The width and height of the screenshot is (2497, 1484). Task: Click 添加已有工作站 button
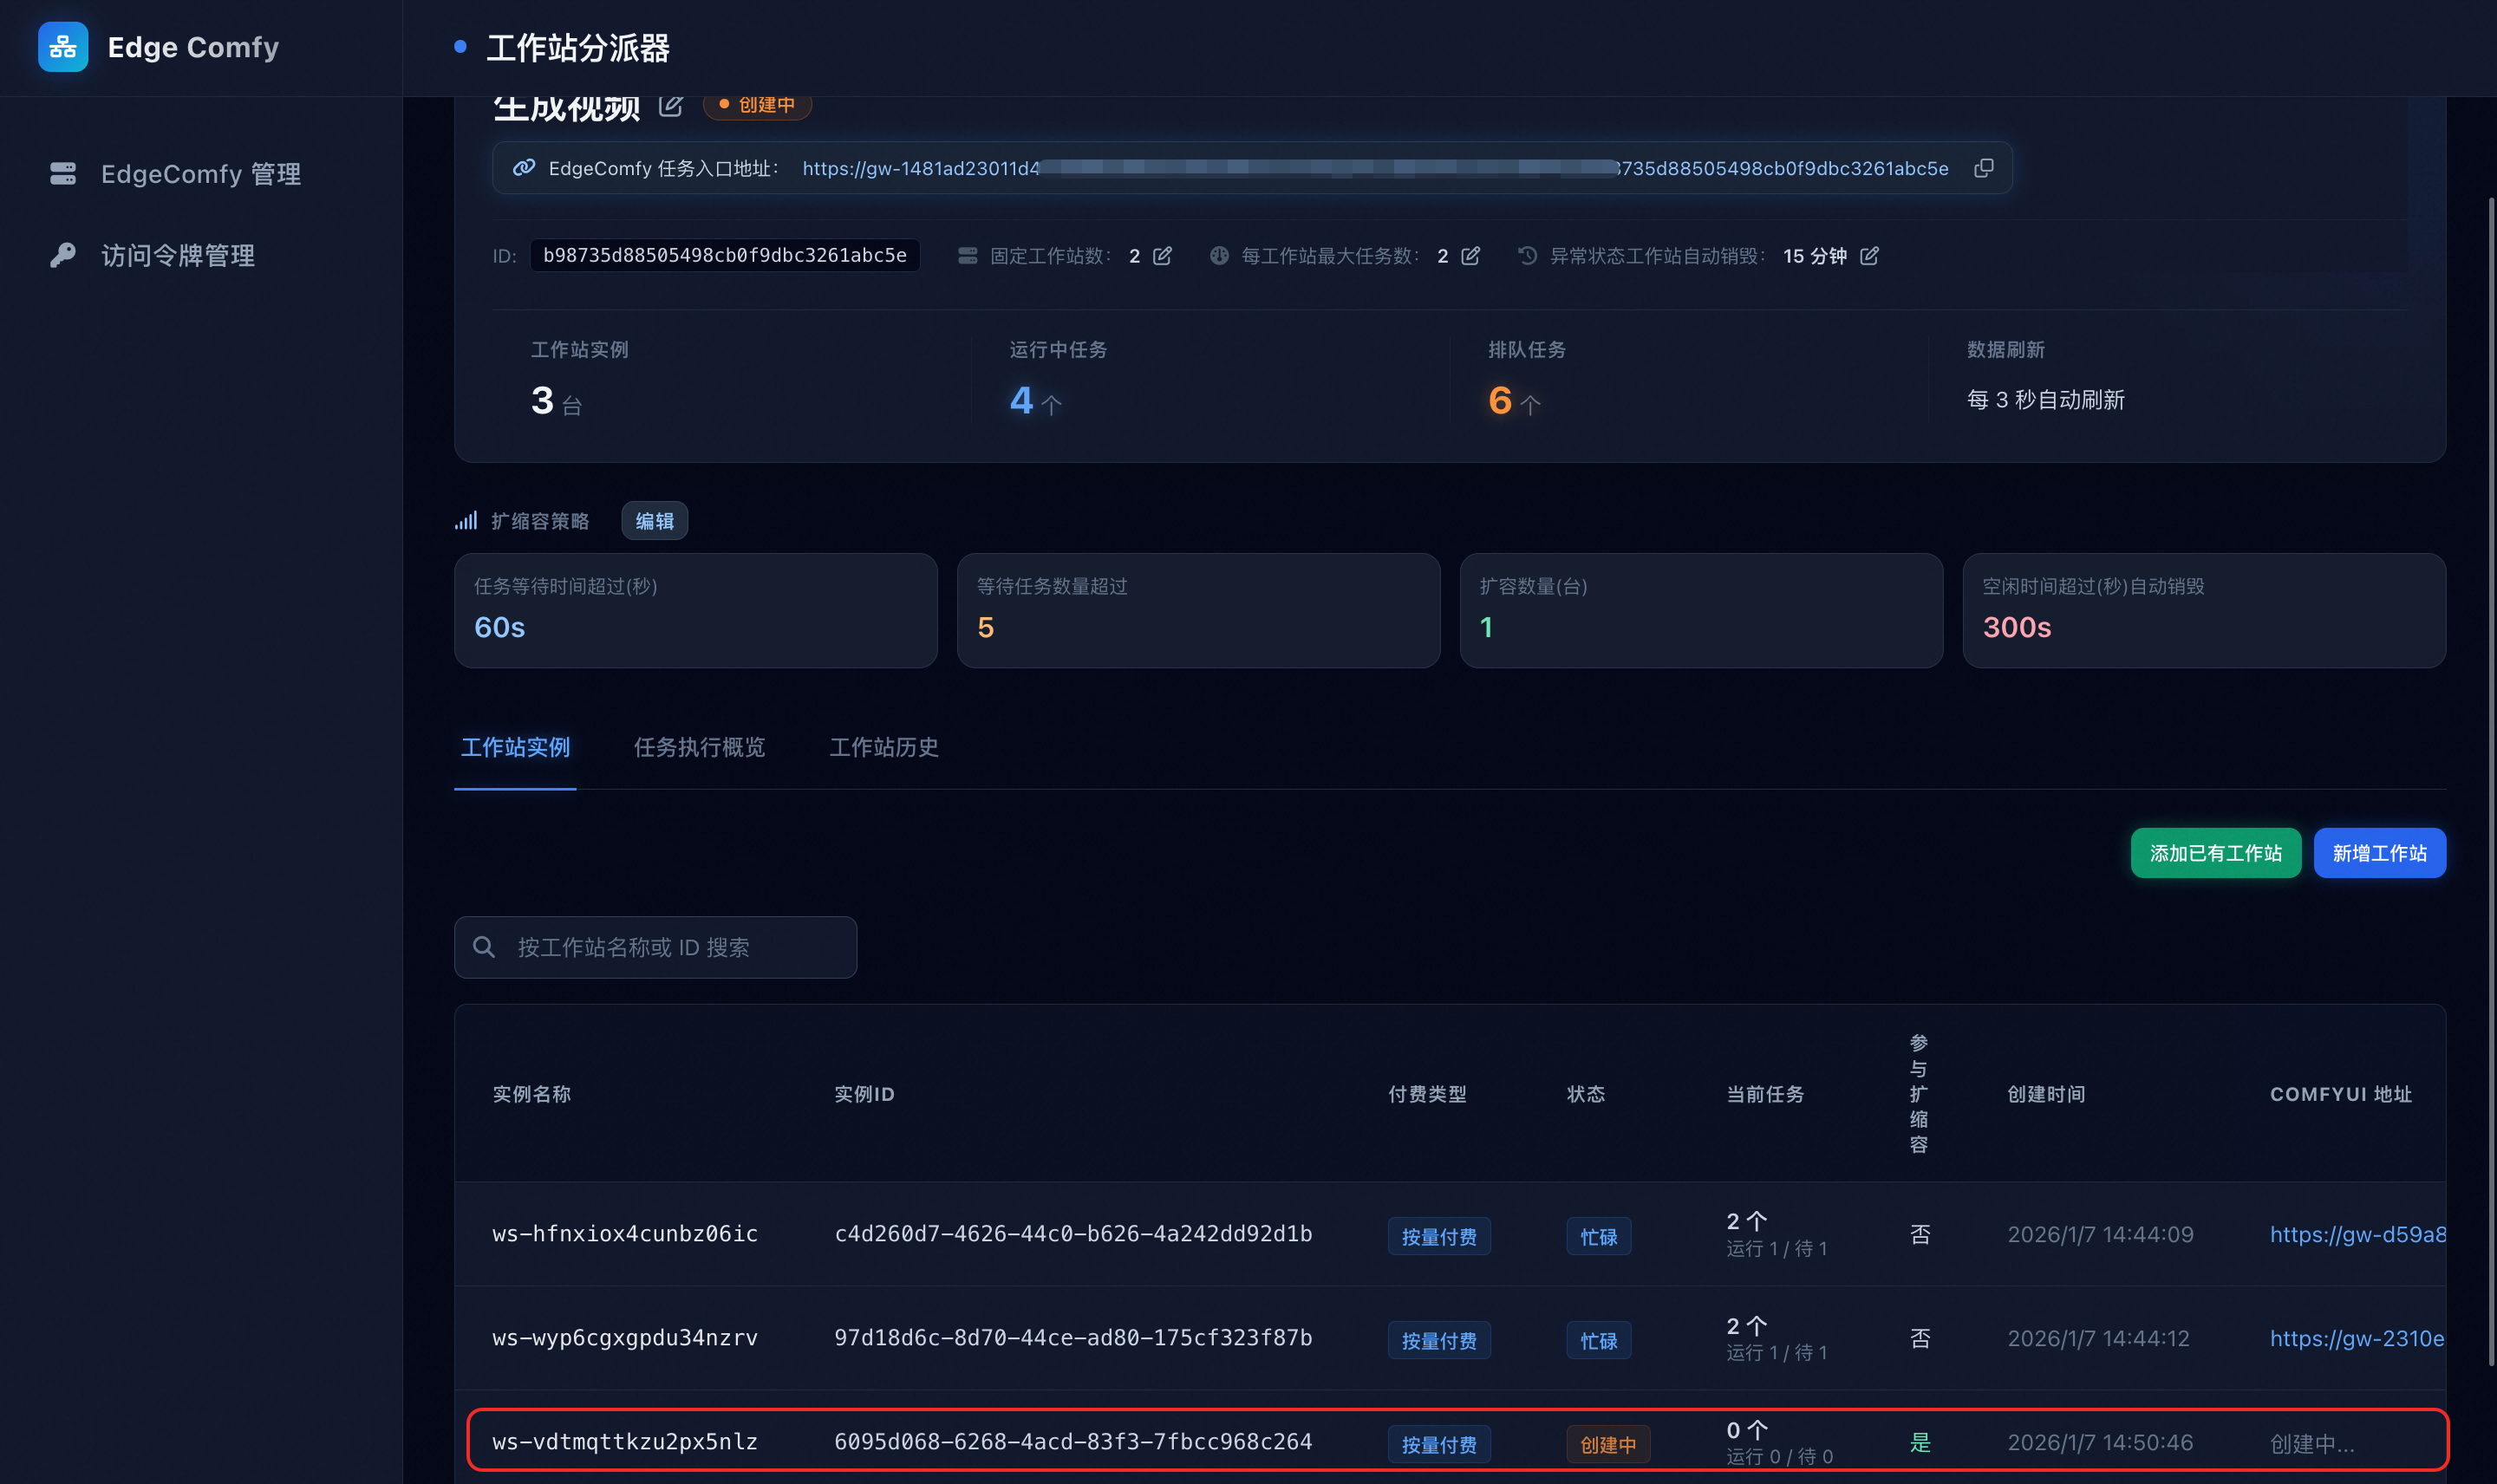[x=2215, y=853]
